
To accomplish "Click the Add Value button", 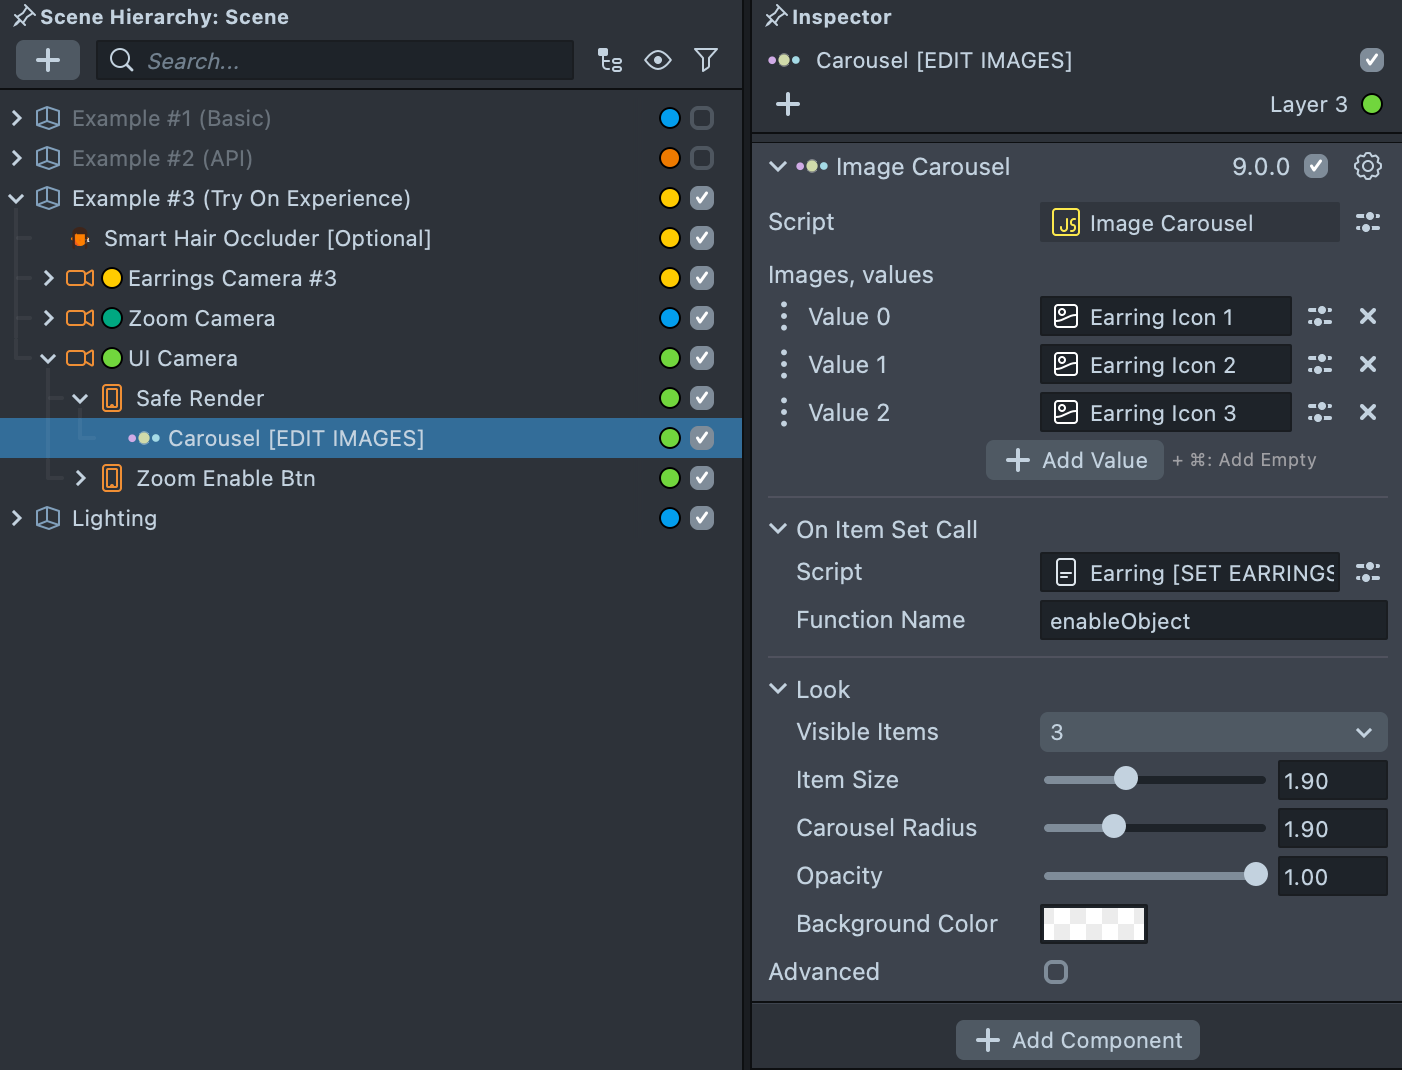I will (x=1075, y=460).
